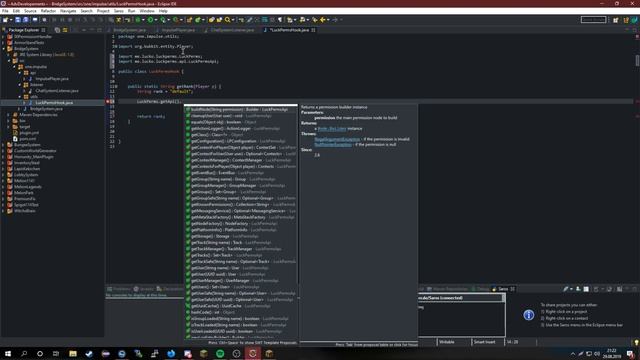This screenshot has height=360, width=640.
Task: Open the Run button dropdown arrow
Action: click(x=156, y=20)
